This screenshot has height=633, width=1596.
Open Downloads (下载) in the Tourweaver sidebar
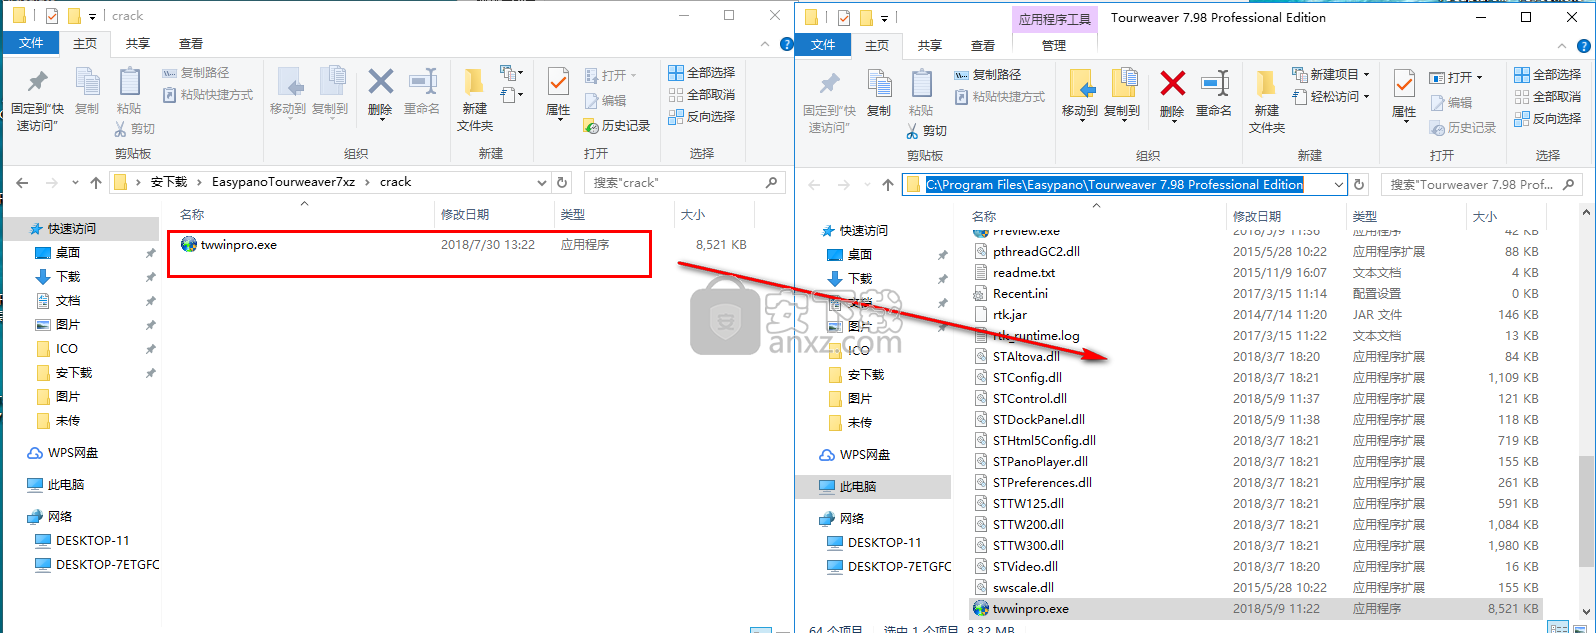pyautogui.click(x=860, y=278)
